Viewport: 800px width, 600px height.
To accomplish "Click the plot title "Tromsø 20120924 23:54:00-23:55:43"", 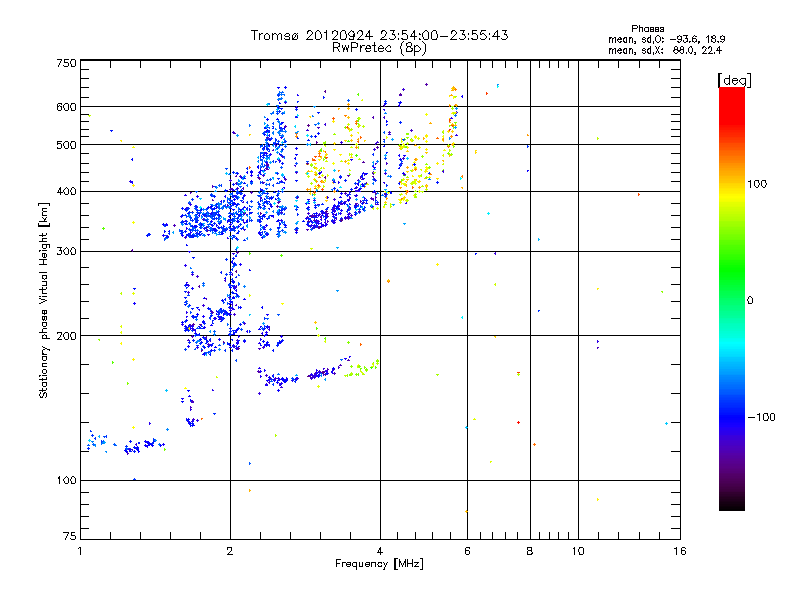I will (x=379, y=35).
